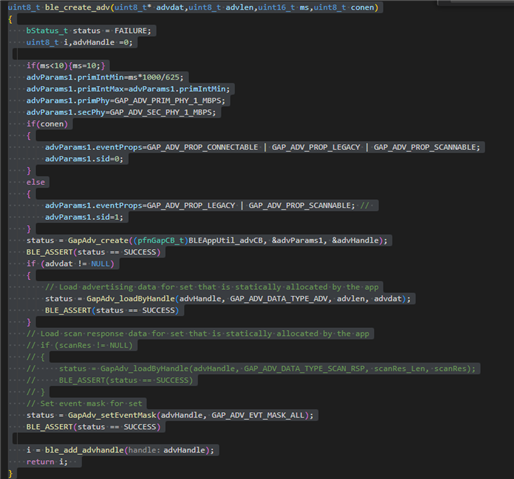Click the return keyword

click(40, 462)
